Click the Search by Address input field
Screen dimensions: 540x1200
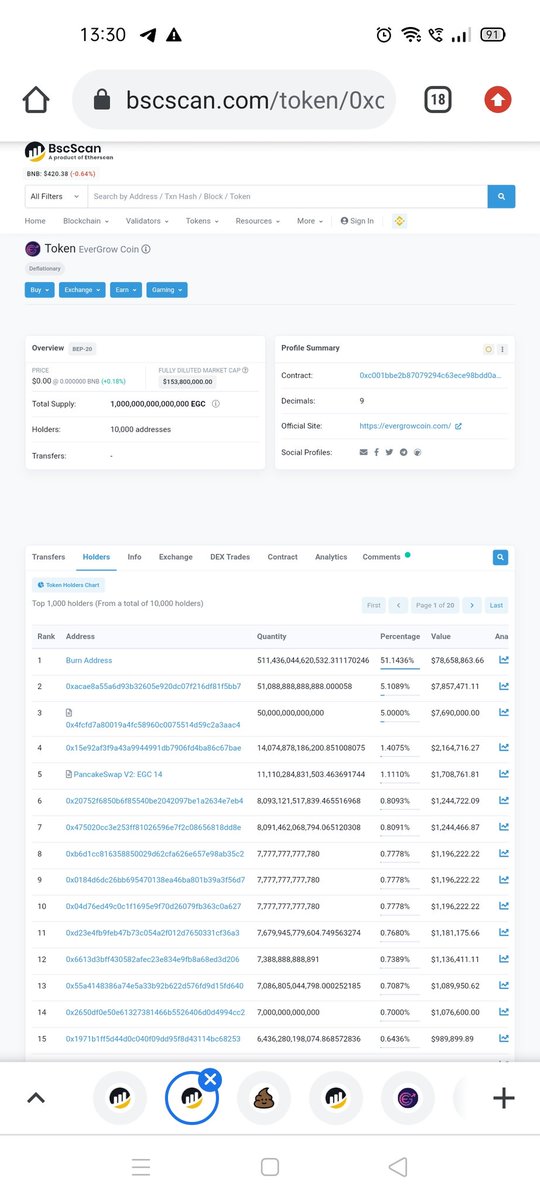(288, 196)
